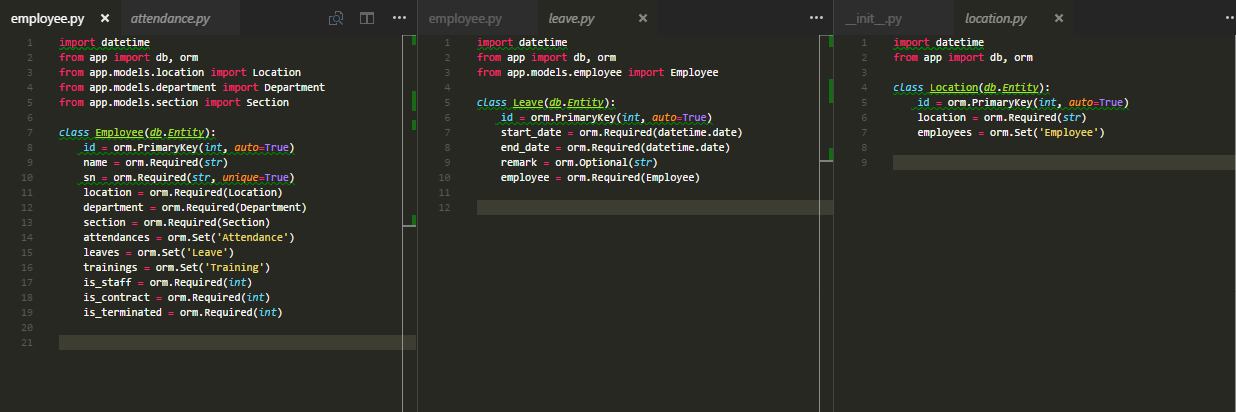Click the 'from app.models.section import Section' line
Viewport: 1236px width, 412px height.
[x=174, y=102]
